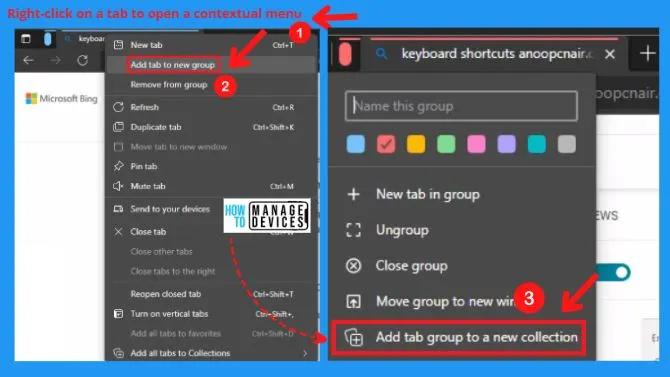The image size is (670, 377).
Task: Pick the gray group color
Action: [x=567, y=144]
